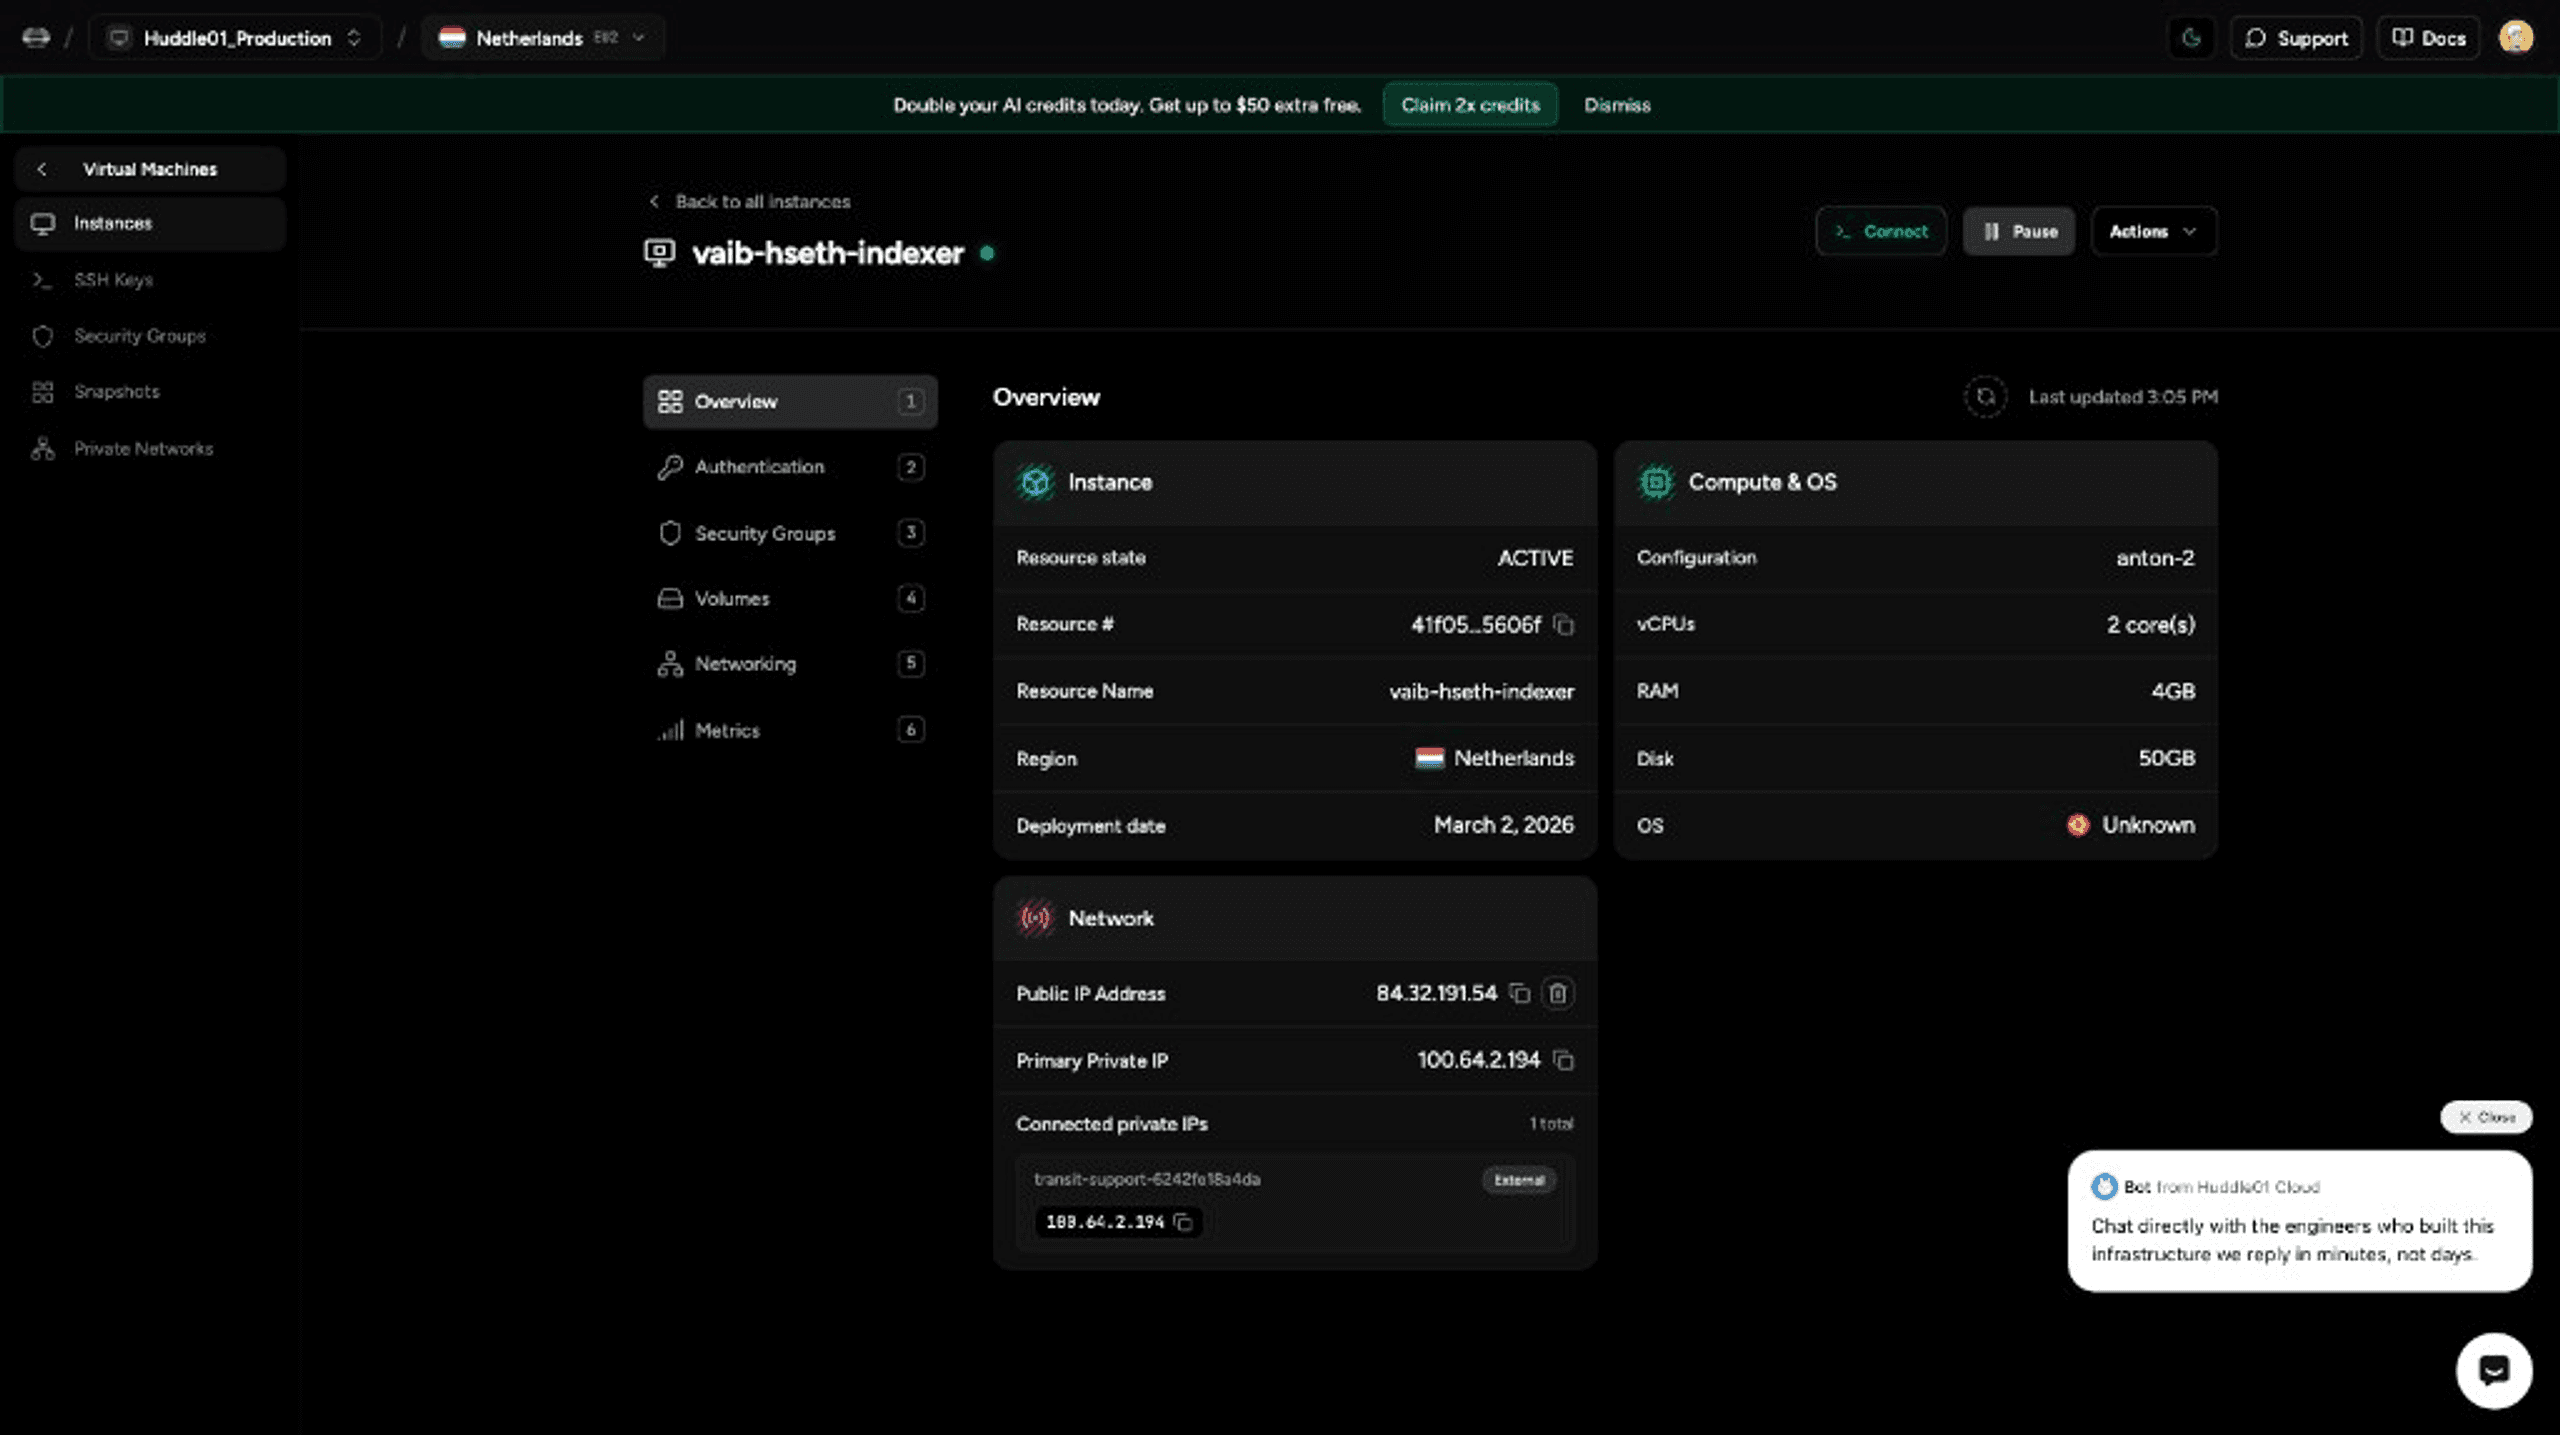
Task: Select the 'anton-2' configuration value
Action: point(2155,558)
